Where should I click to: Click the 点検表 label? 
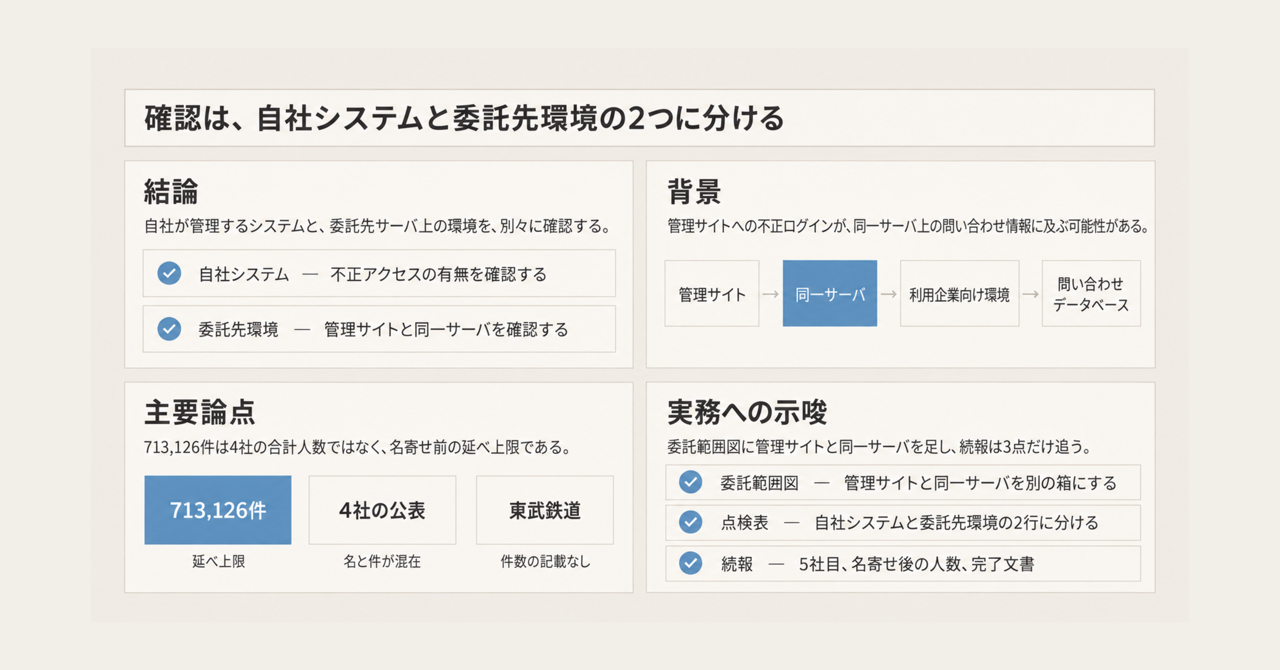(x=744, y=523)
